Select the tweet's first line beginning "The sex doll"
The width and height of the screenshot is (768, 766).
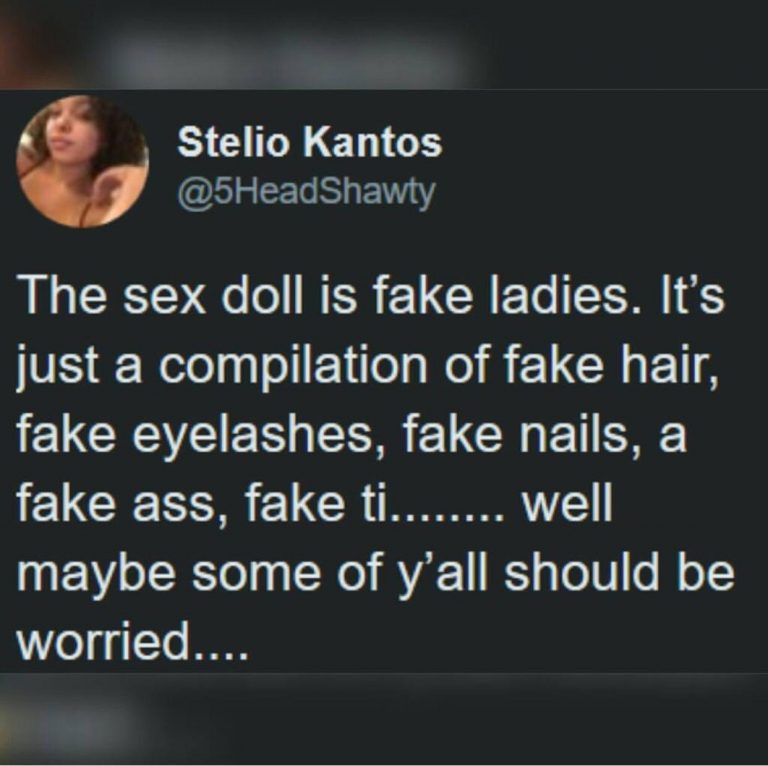[x=370, y=298]
